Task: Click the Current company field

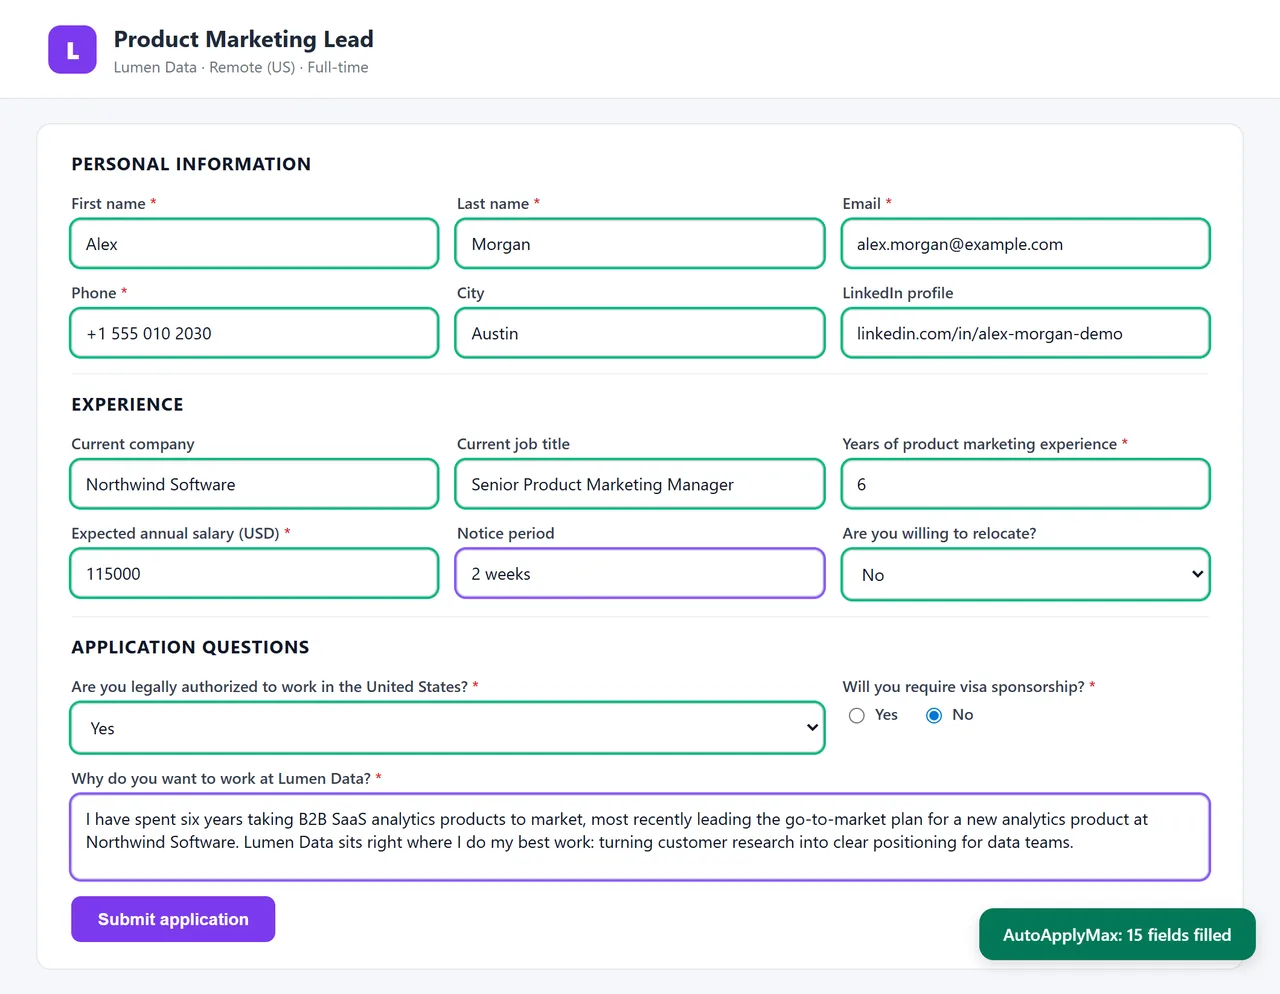Action: pos(254,484)
